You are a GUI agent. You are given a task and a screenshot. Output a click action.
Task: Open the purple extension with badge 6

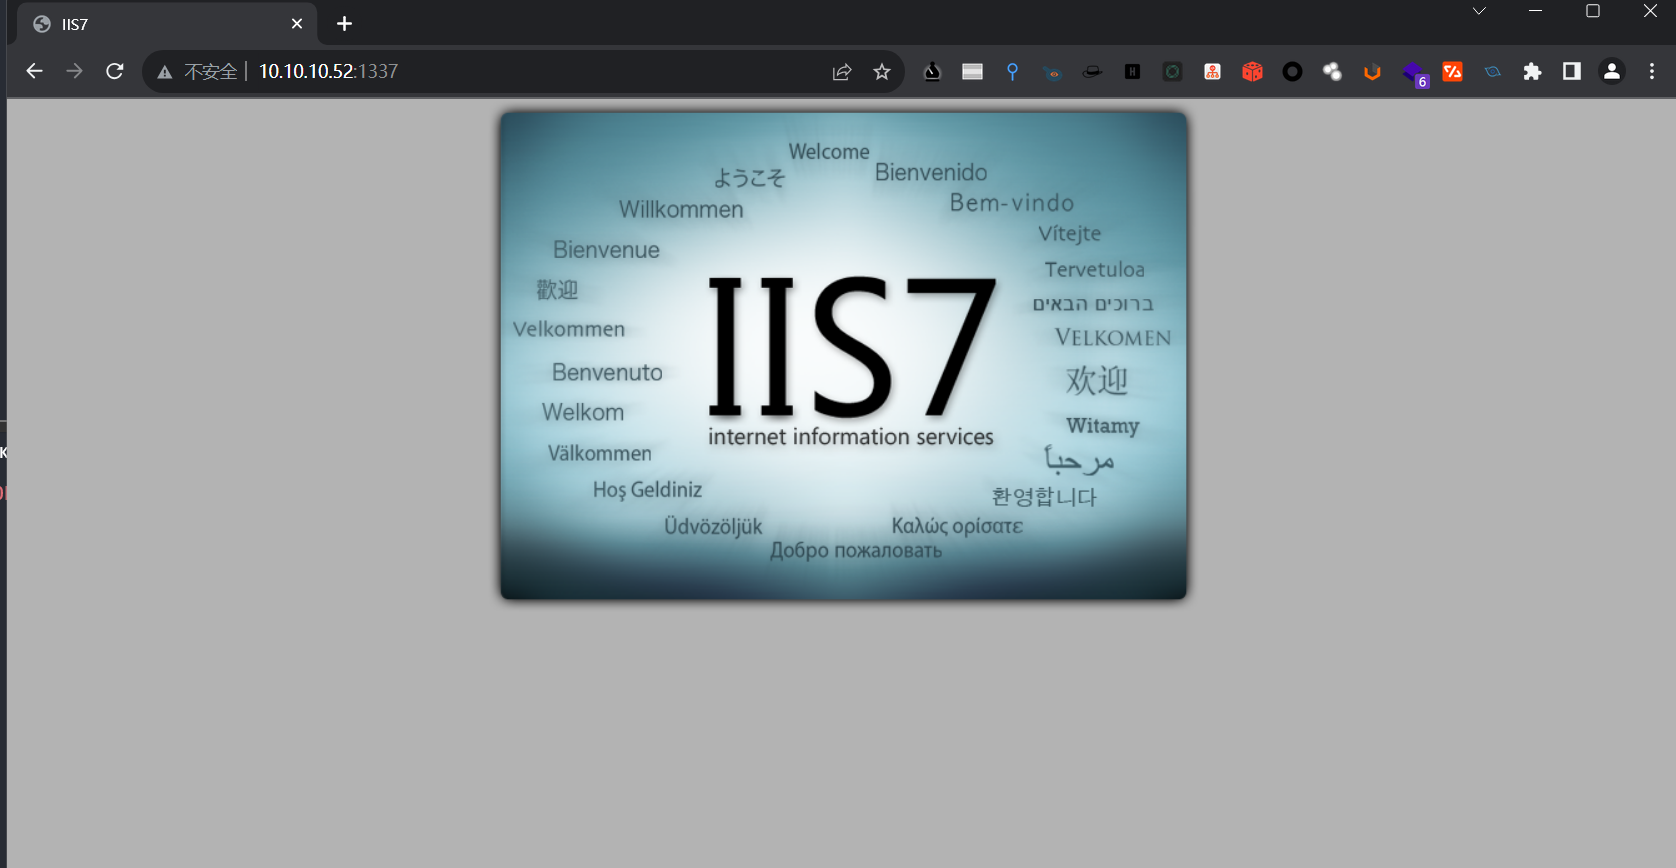tap(1414, 74)
